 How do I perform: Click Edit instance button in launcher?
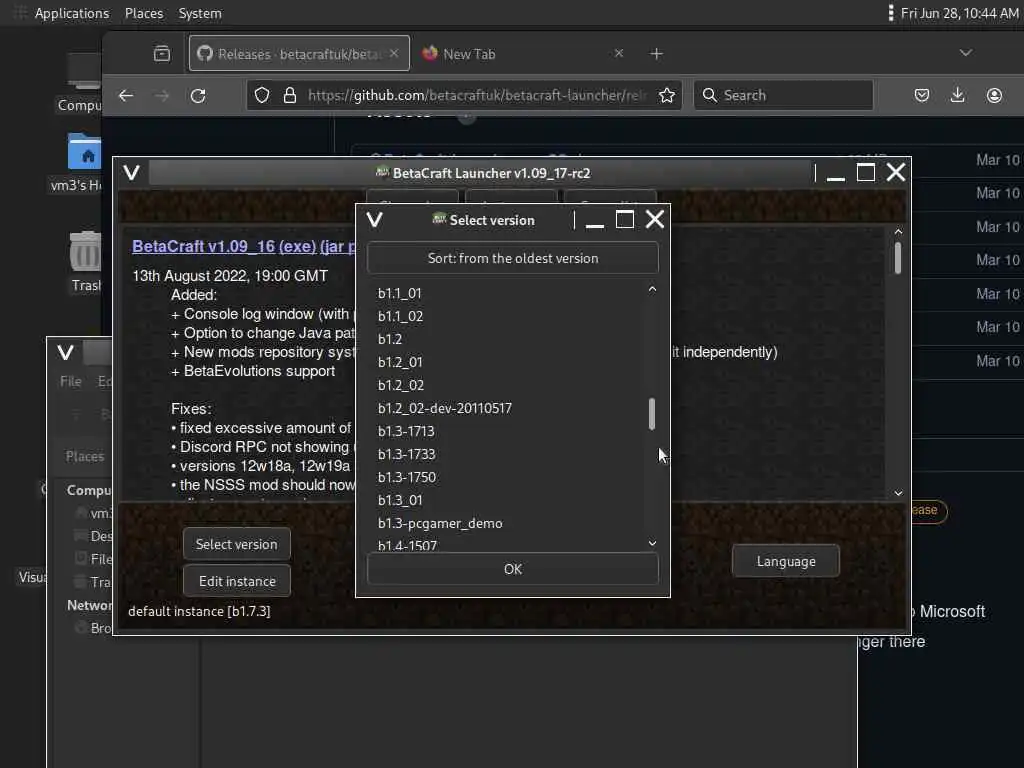[x=237, y=581]
